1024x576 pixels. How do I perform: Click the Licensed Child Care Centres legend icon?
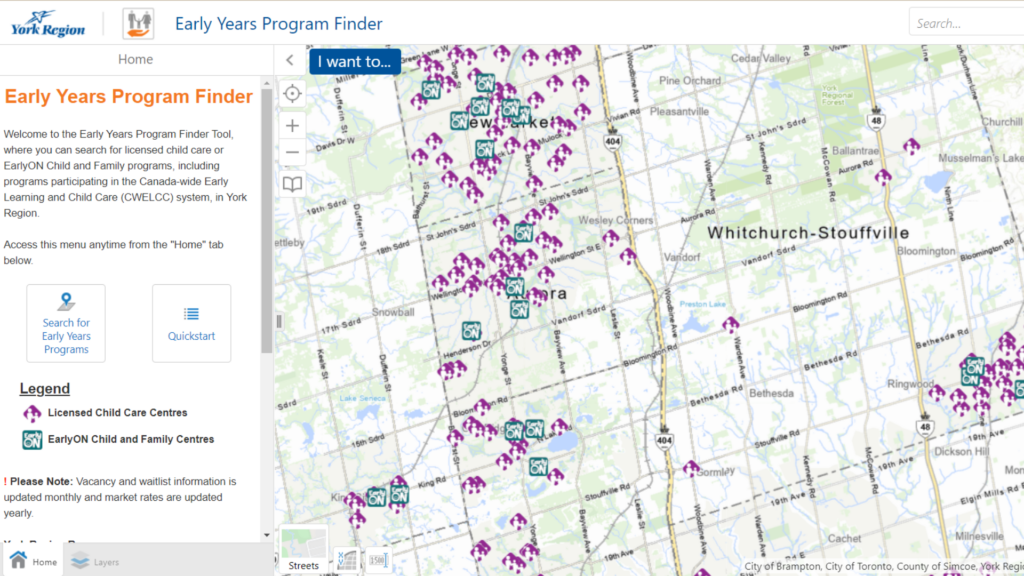pyautogui.click(x=31, y=412)
